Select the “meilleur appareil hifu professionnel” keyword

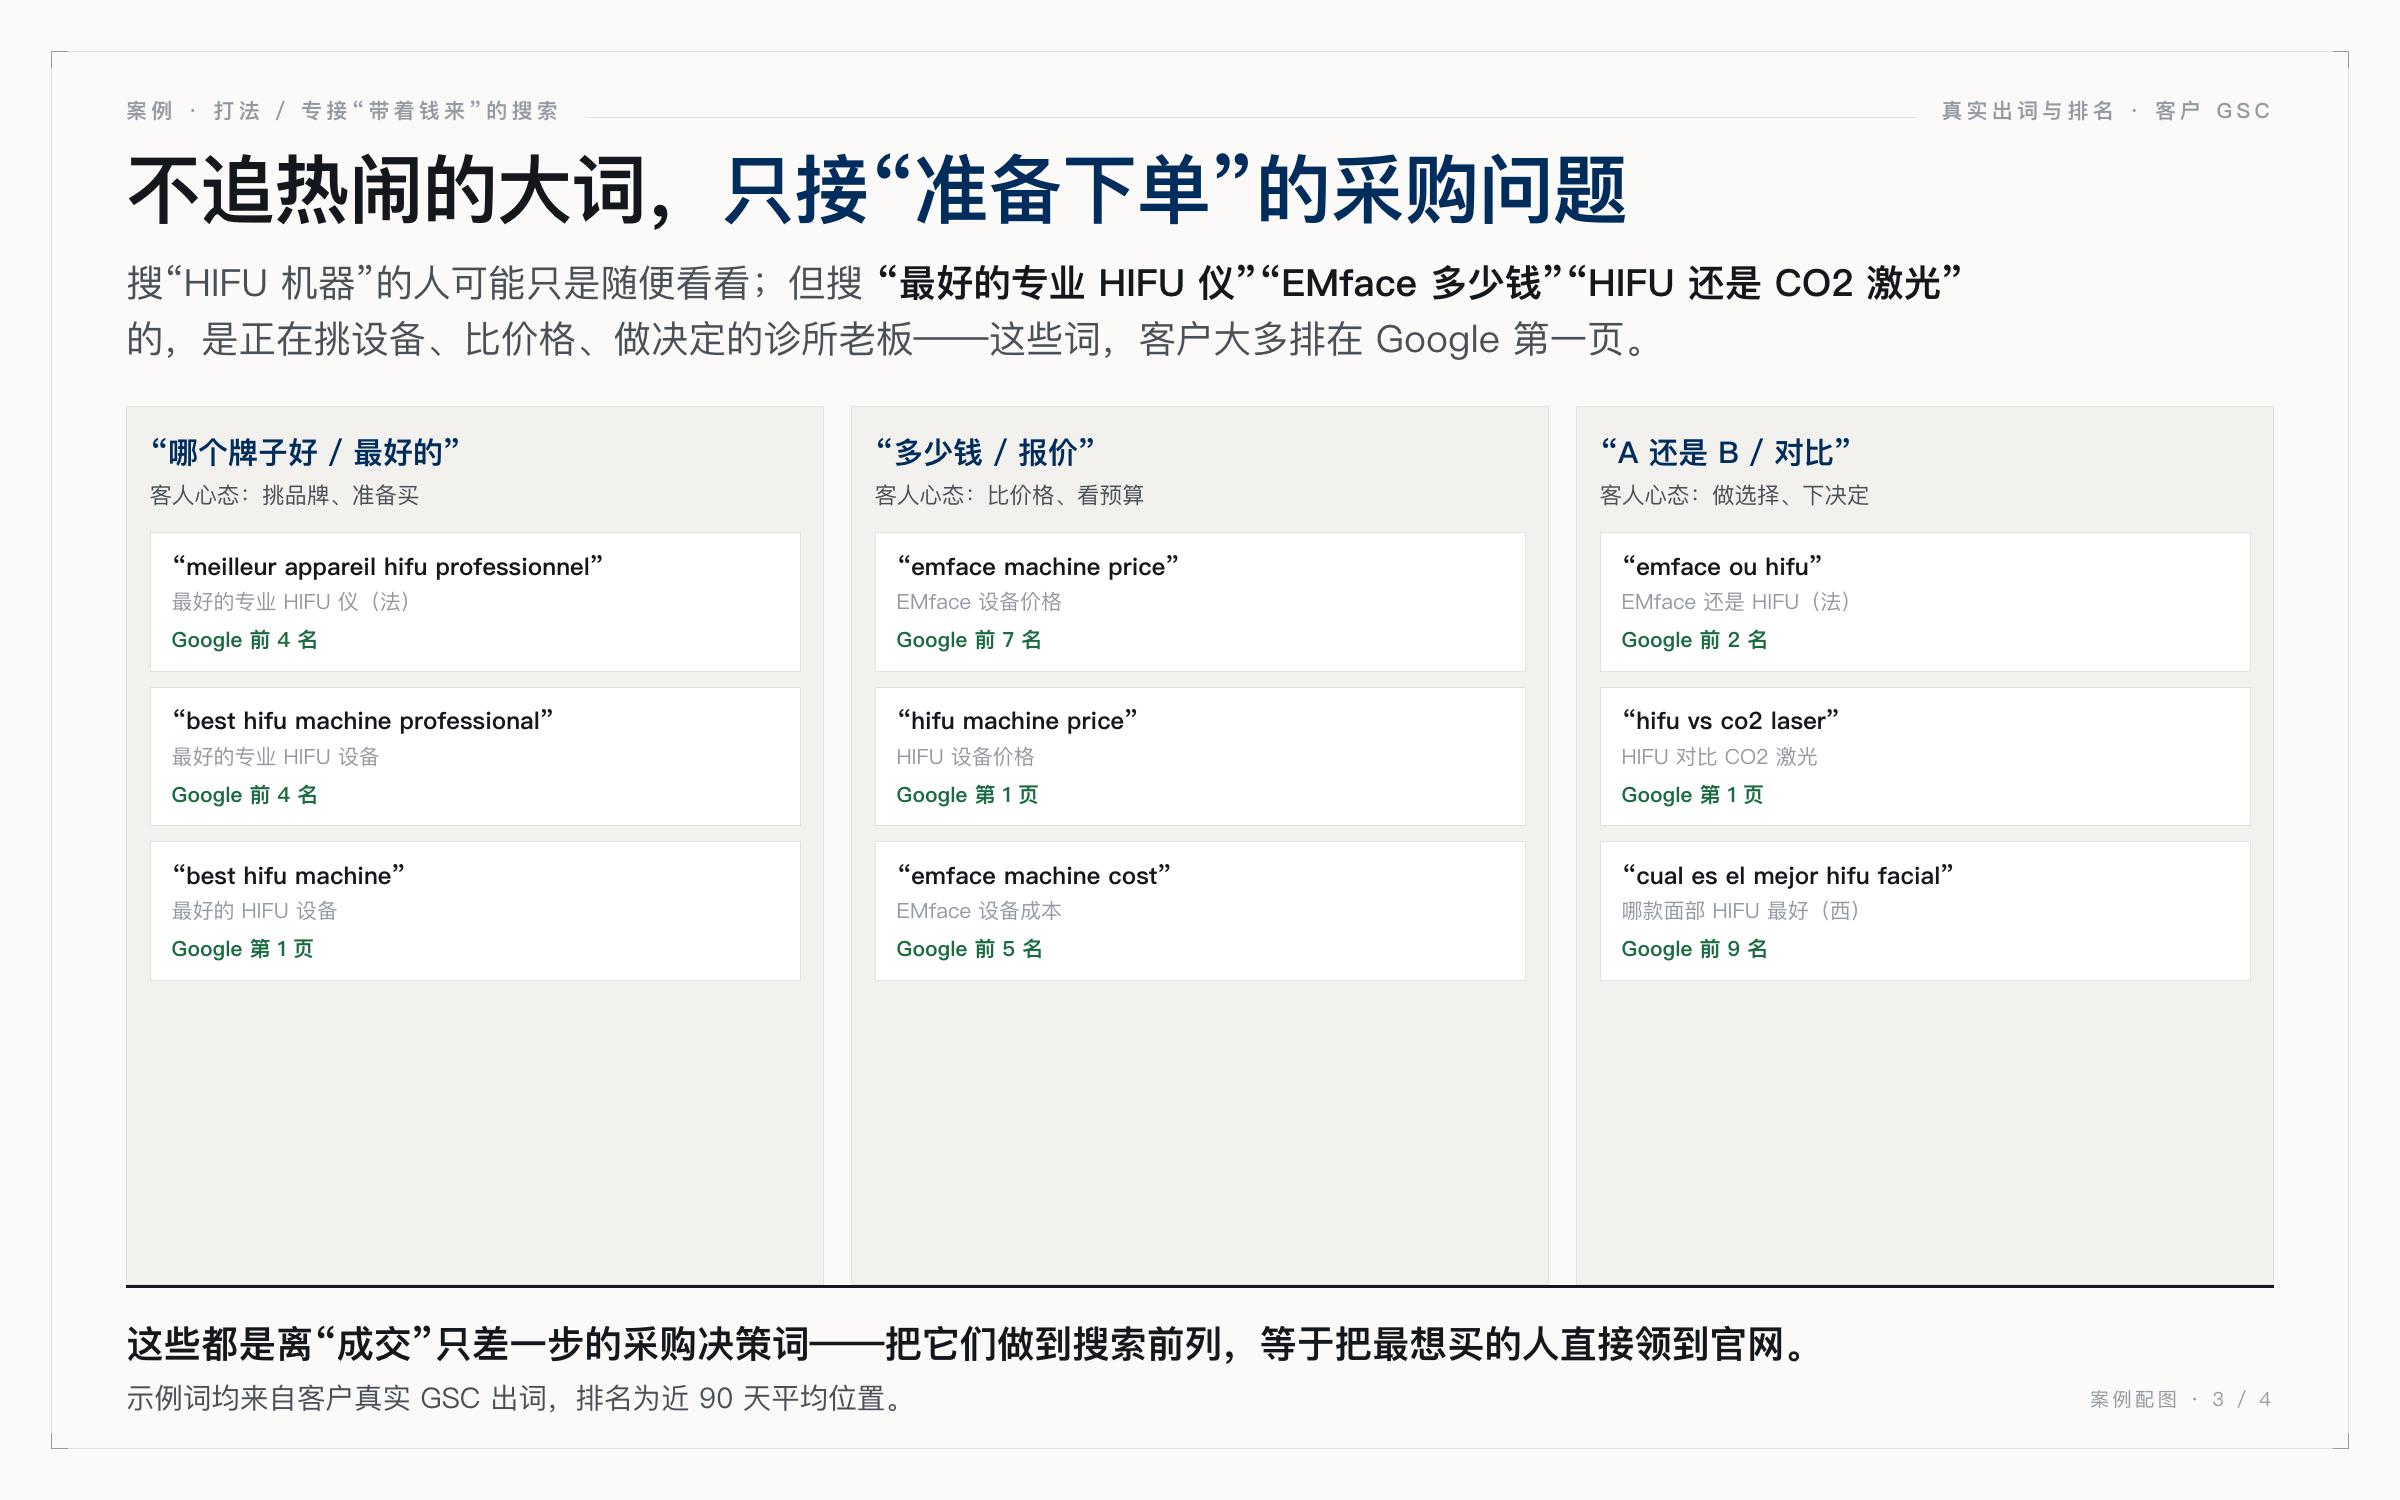click(388, 567)
